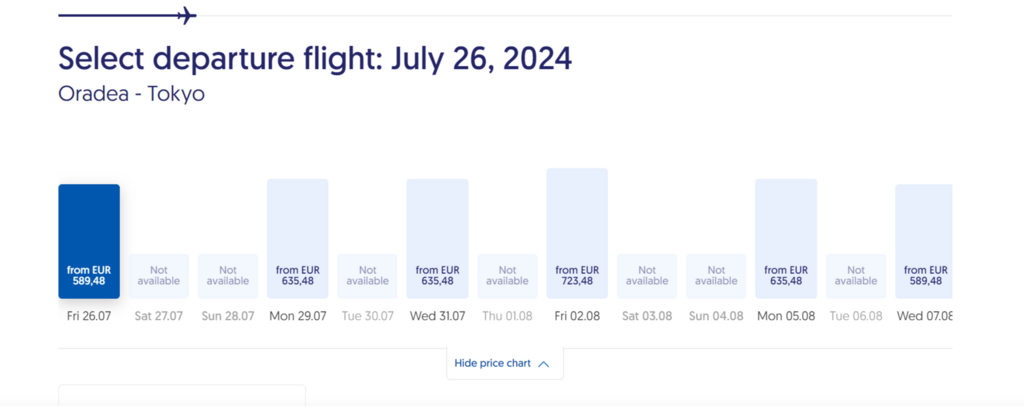Click Sun 28.07 Not available tile

point(228,276)
